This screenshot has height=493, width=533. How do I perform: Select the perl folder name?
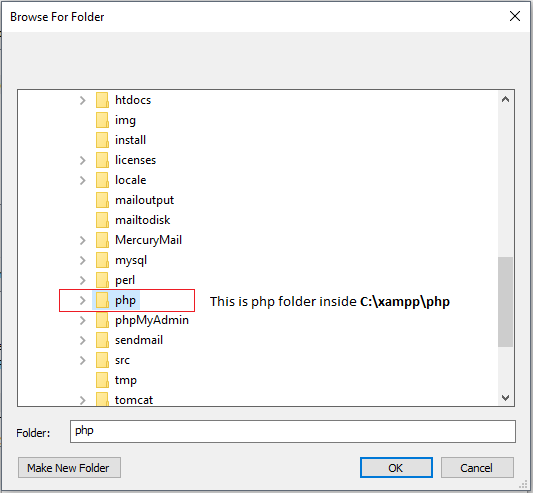point(125,280)
